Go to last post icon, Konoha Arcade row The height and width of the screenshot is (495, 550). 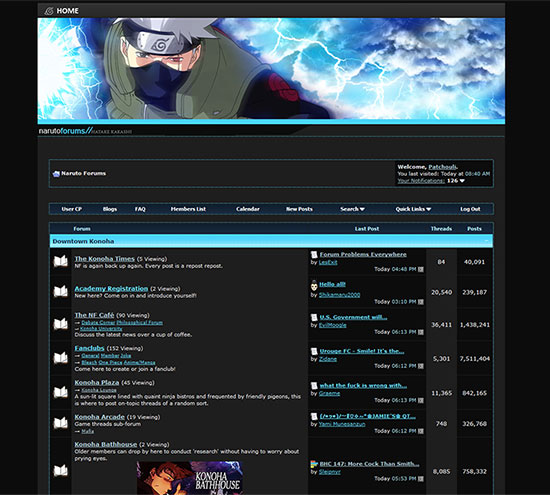[421, 431]
